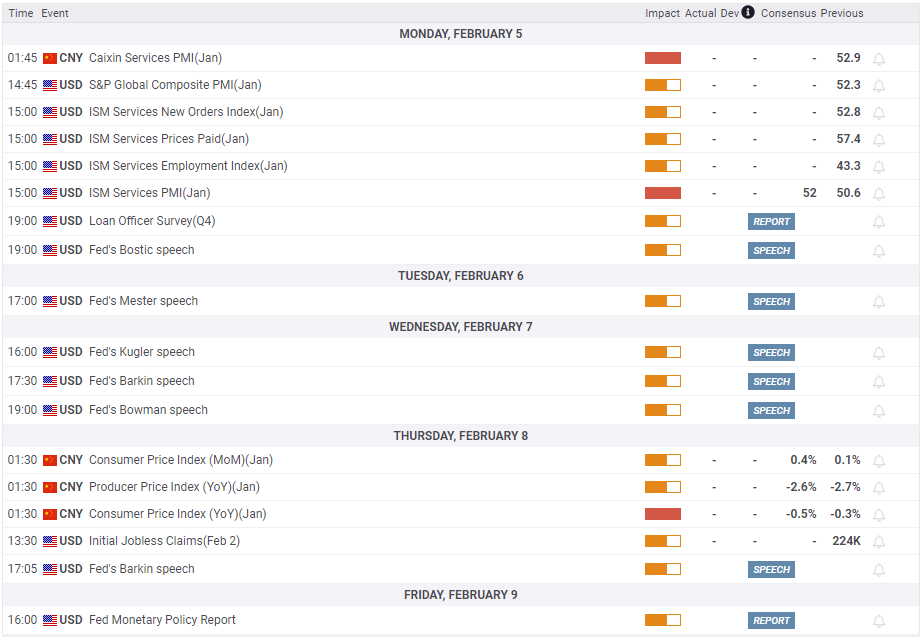
Task: Open SPEECH button for Fed's Kugler
Action: pos(771,353)
